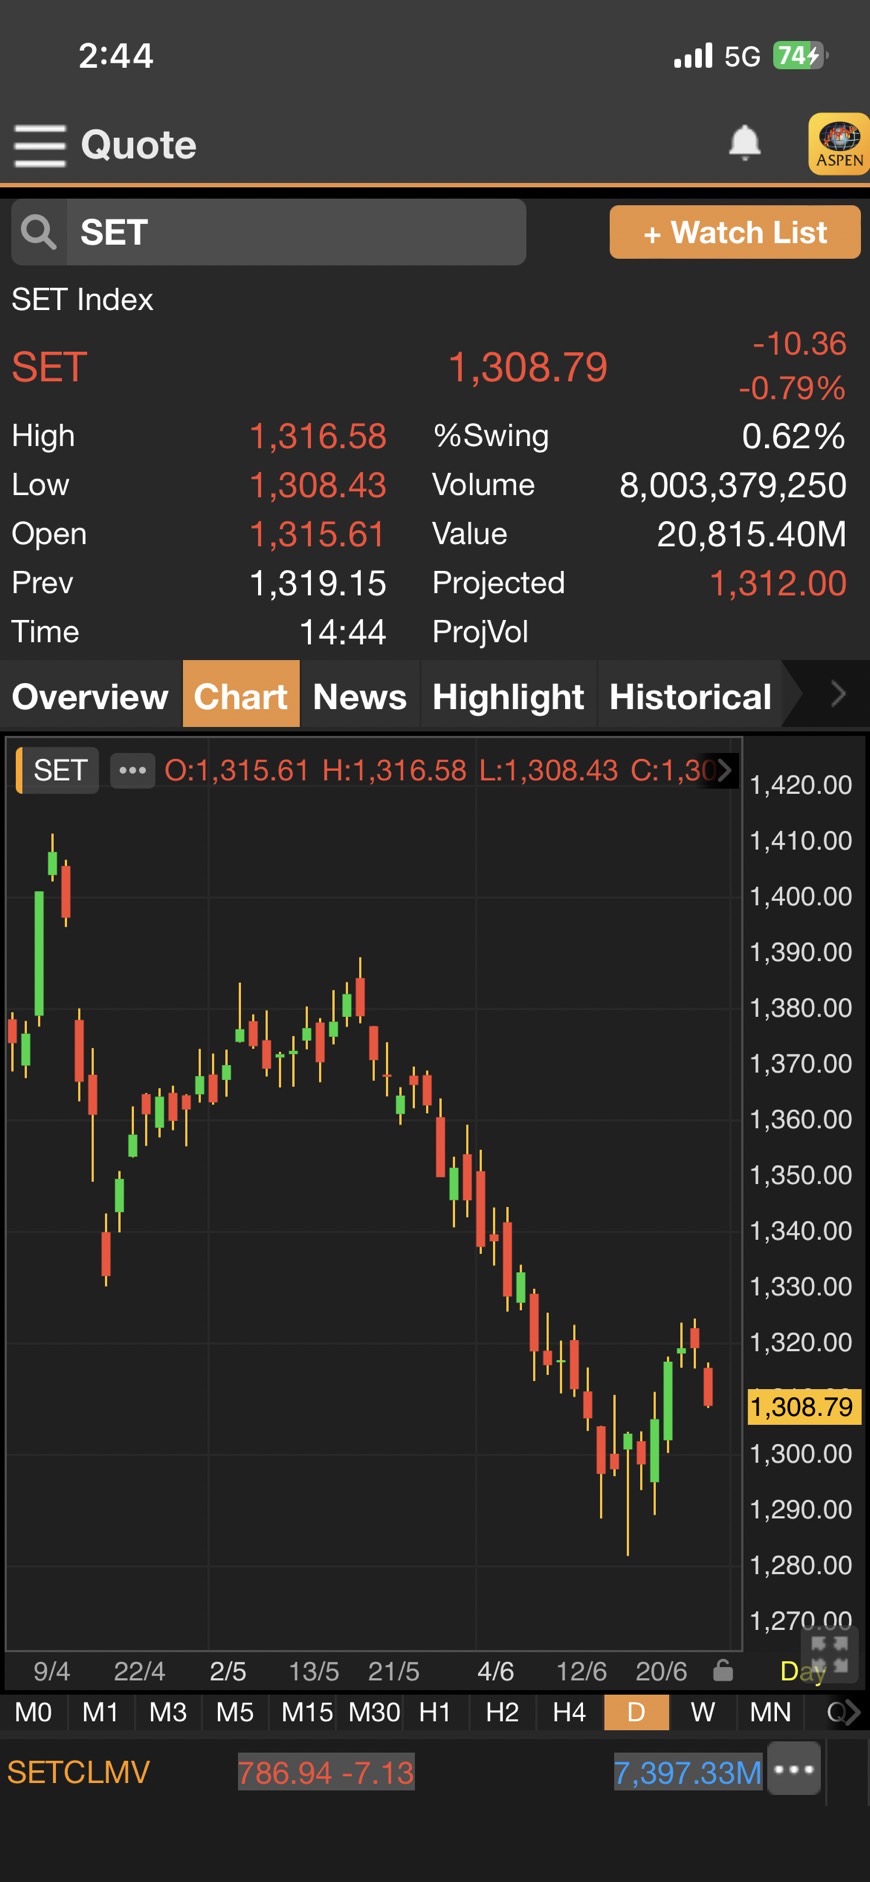The height and width of the screenshot is (1882, 870).
Task: Tap the Value figure 20,815.40M
Action: (x=751, y=534)
